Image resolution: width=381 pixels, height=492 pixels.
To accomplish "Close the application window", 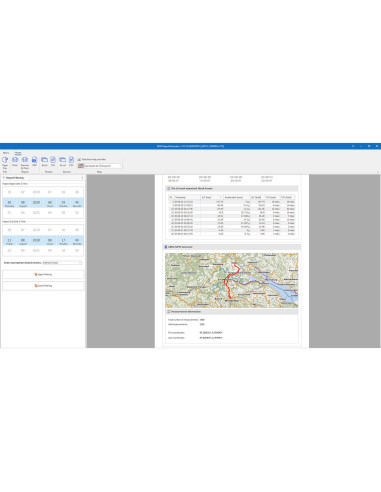I will pyautogui.click(x=377, y=146).
